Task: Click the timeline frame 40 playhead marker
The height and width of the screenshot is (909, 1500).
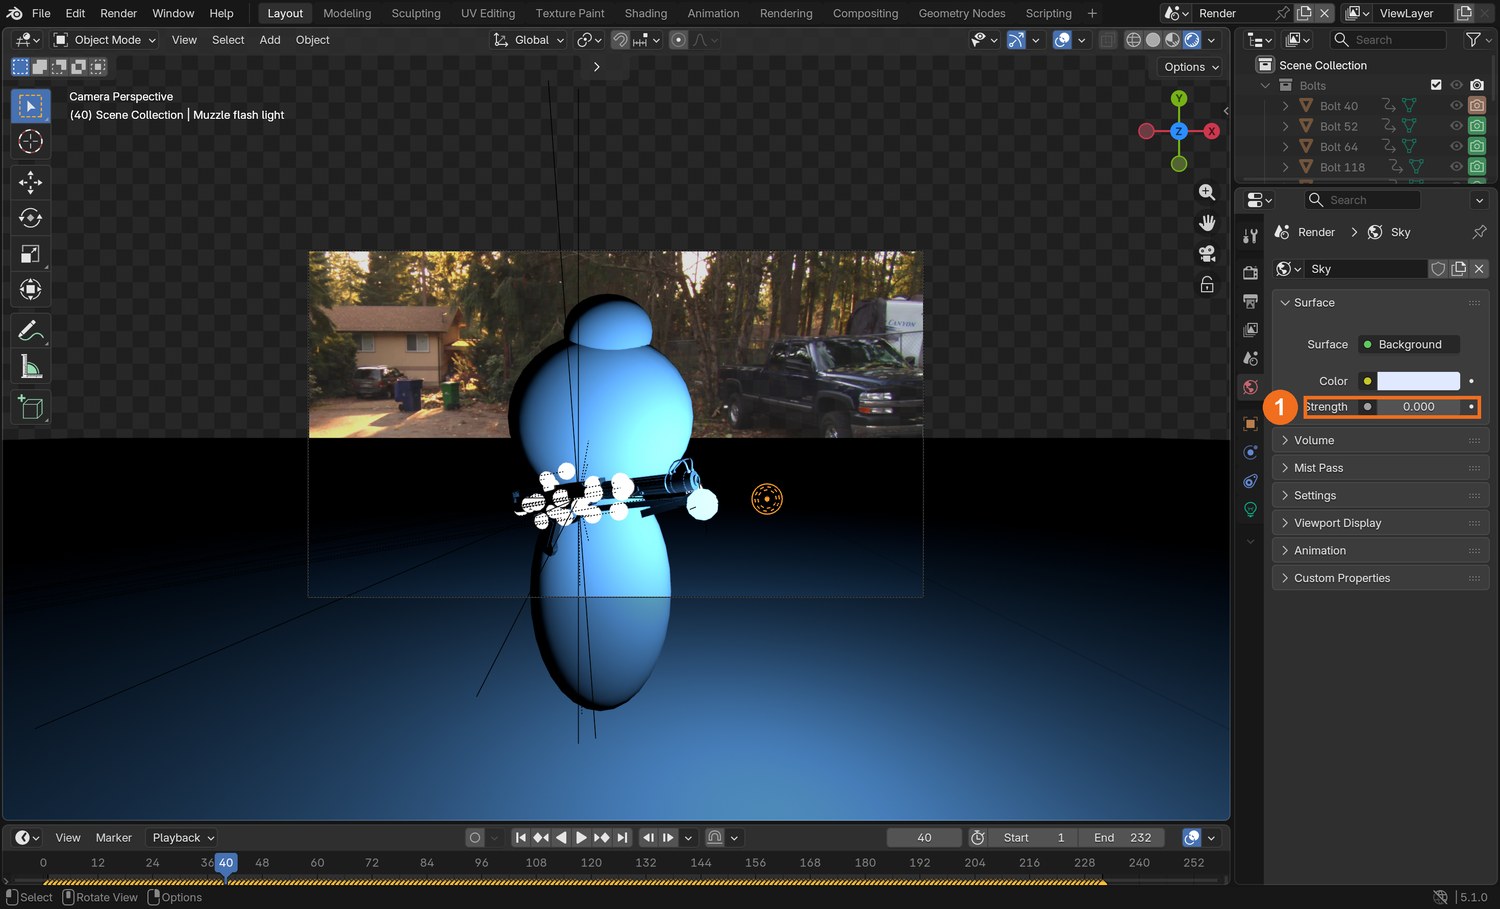Action: click(x=226, y=863)
